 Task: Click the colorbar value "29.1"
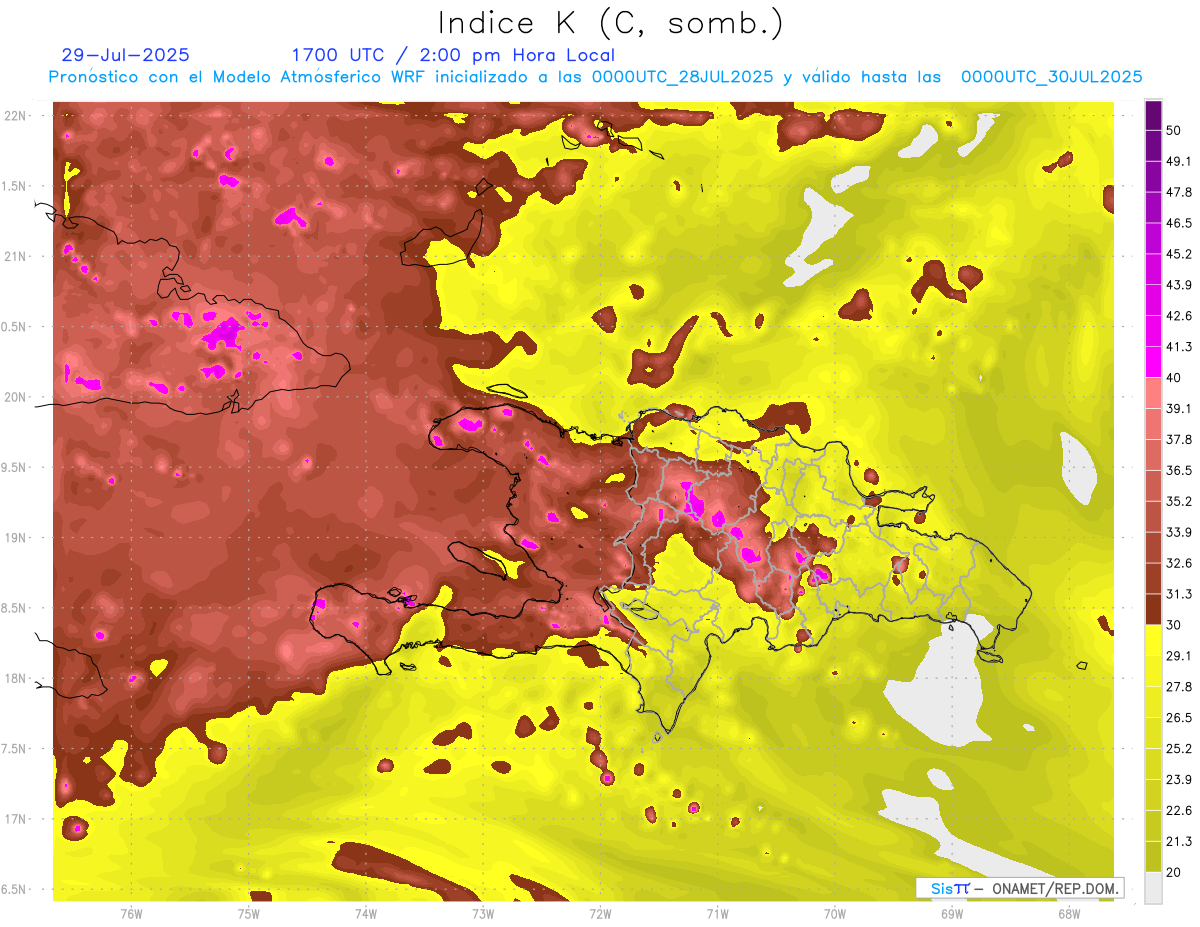pyautogui.click(x=1179, y=656)
